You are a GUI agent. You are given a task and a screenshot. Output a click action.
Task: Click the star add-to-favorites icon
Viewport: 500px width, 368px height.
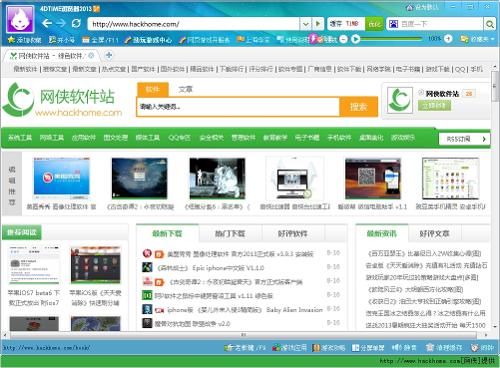11,40
